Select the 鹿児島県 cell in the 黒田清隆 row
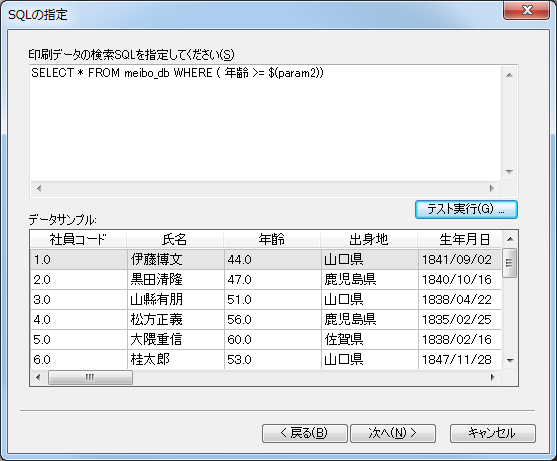This screenshot has width=557, height=461. pyautogui.click(x=369, y=280)
